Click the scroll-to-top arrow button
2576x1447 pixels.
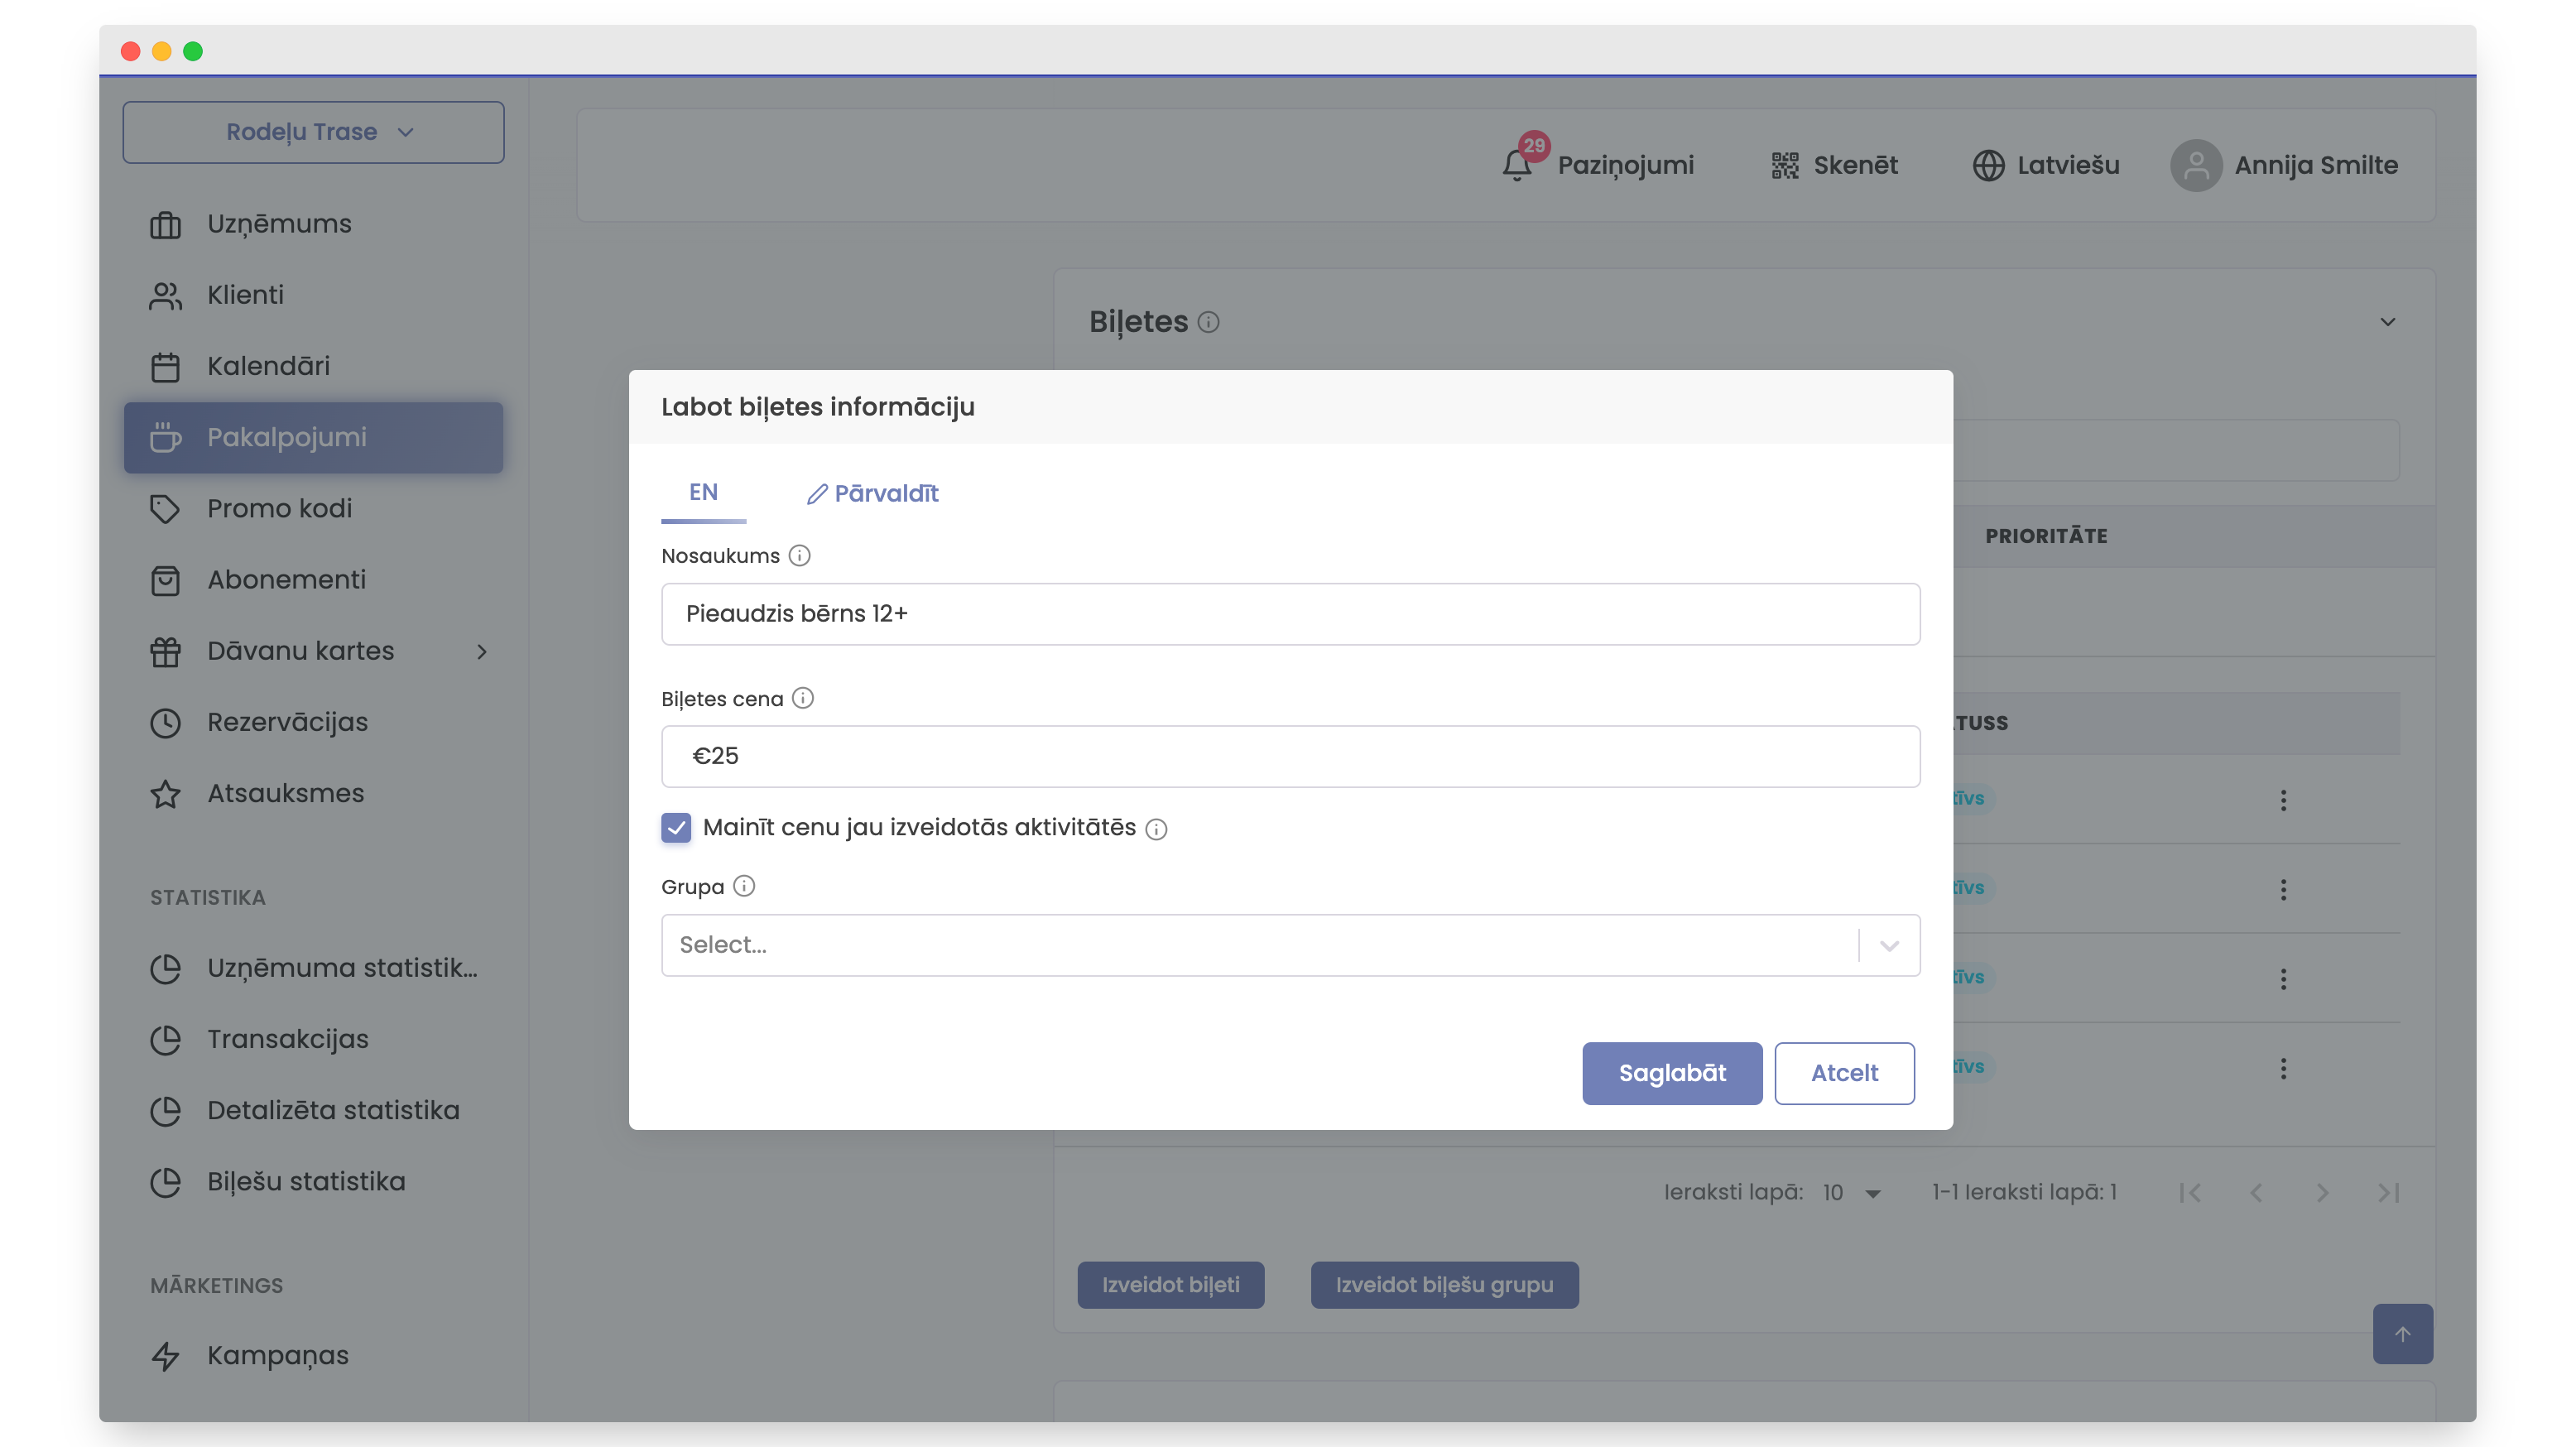coord(2402,1334)
